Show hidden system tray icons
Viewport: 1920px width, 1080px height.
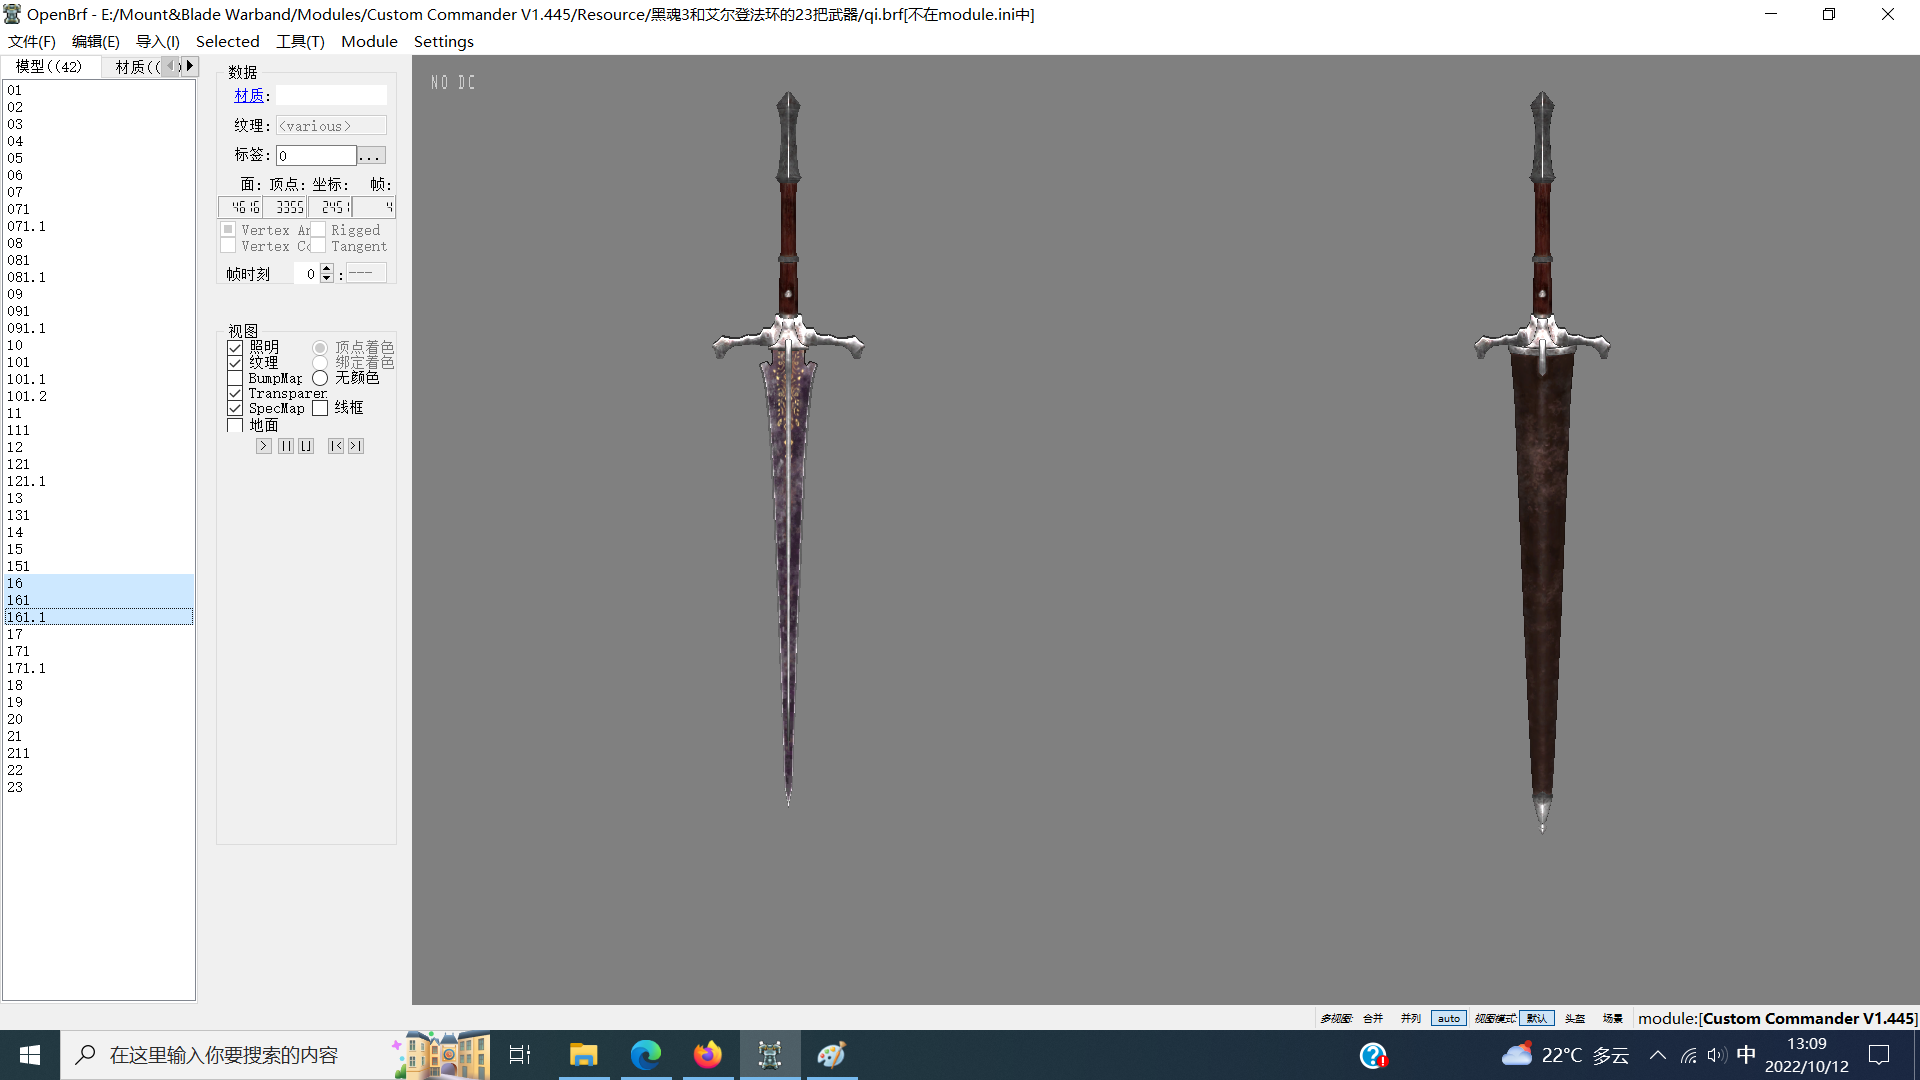pyautogui.click(x=1658, y=1055)
